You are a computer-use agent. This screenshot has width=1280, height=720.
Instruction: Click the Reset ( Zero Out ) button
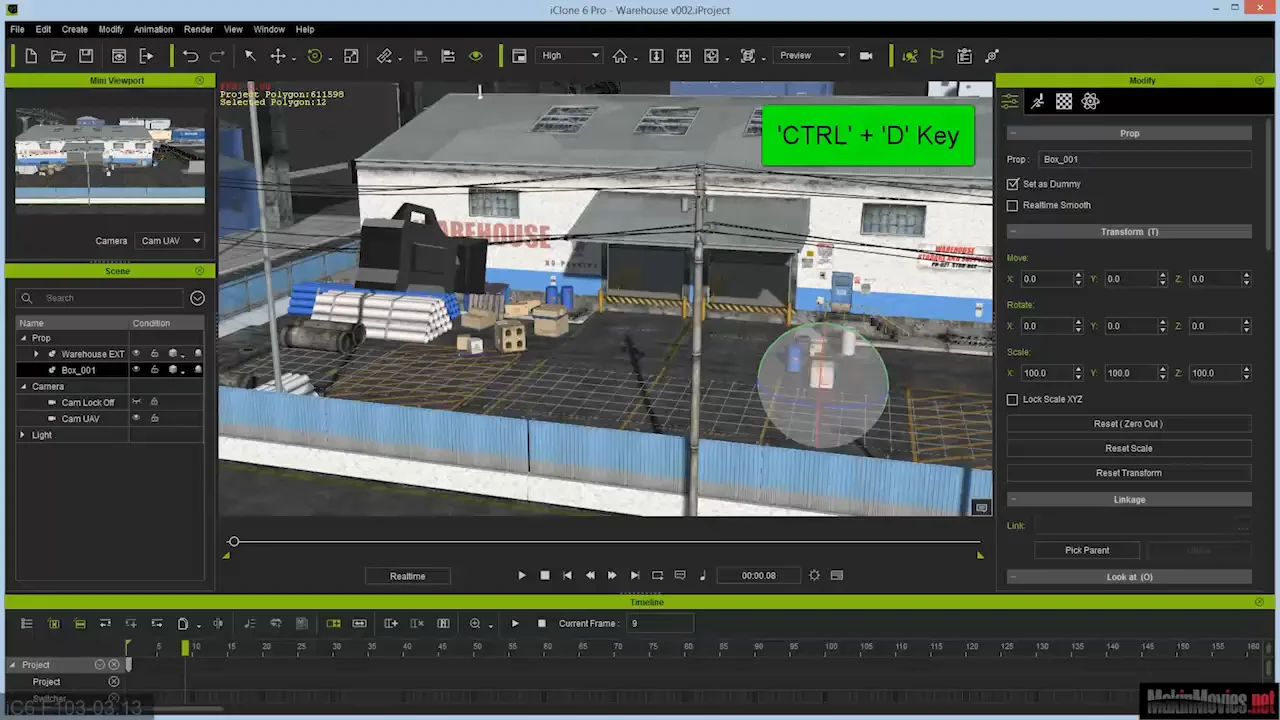tap(1128, 424)
